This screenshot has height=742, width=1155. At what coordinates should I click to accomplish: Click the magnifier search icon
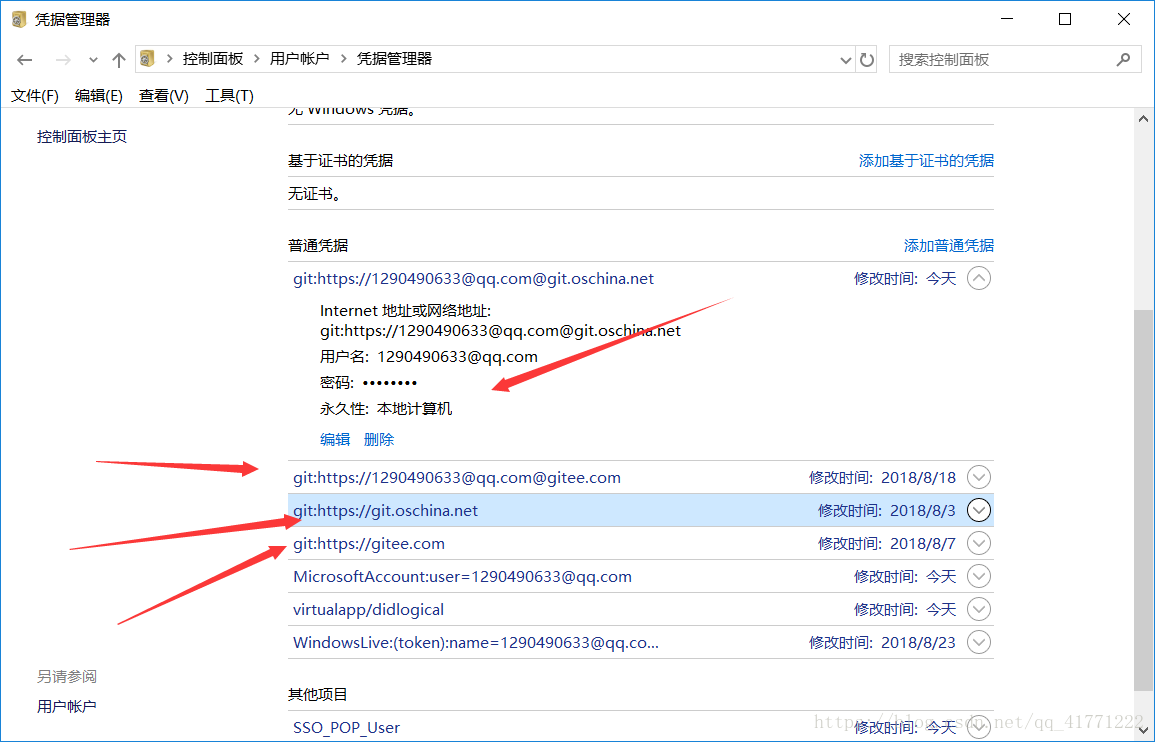pos(1123,59)
